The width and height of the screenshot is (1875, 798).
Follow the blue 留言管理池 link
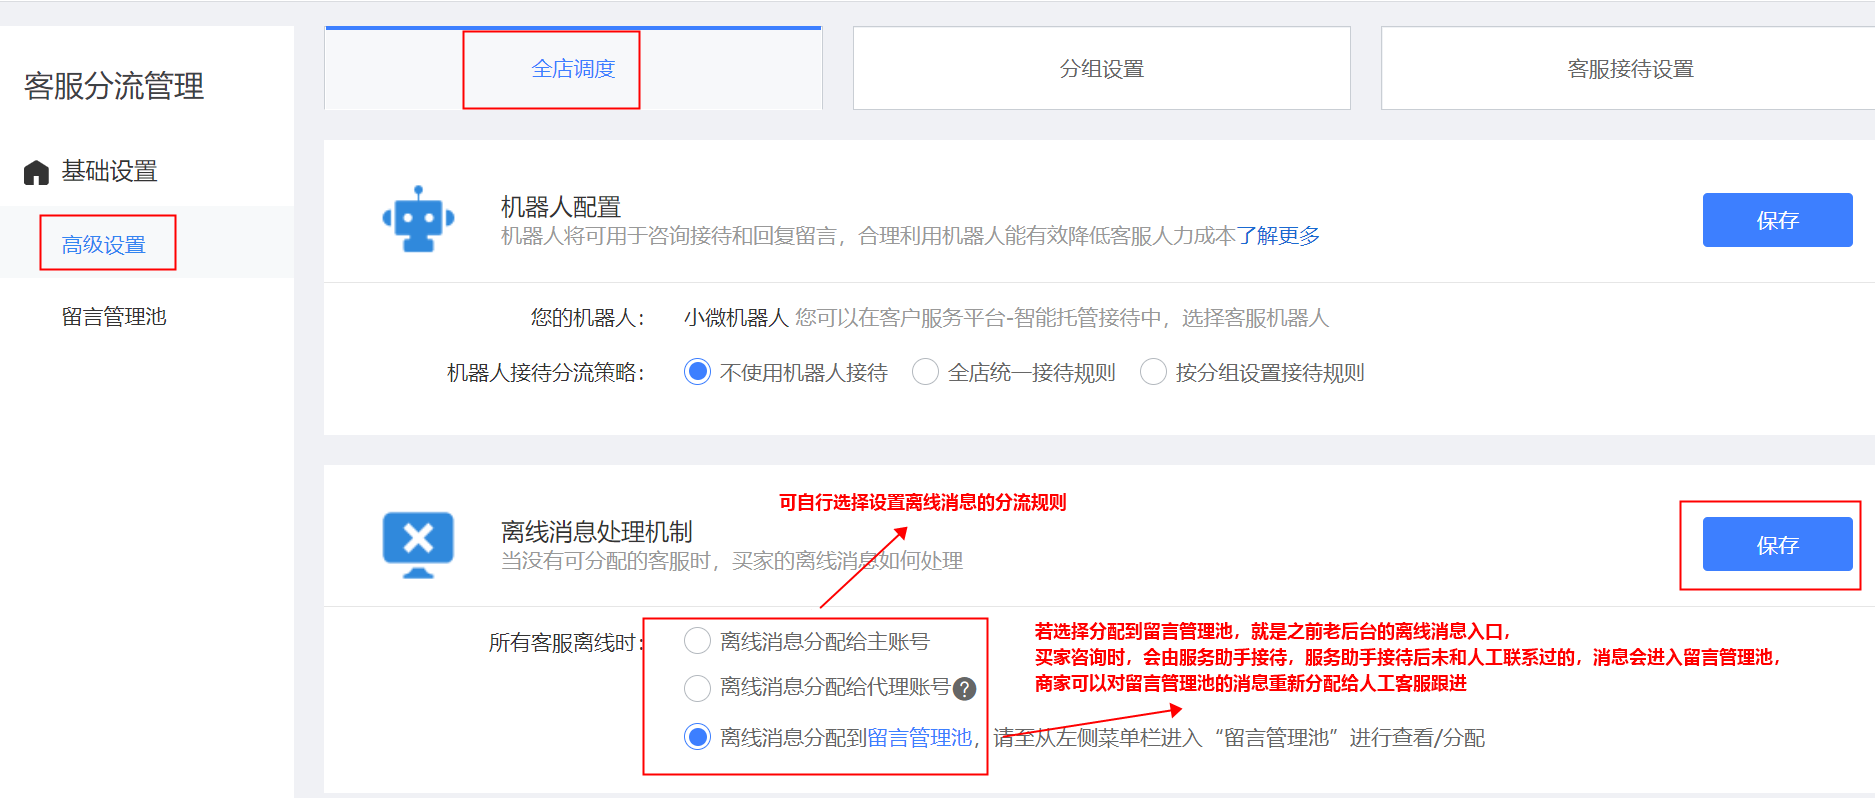919,738
